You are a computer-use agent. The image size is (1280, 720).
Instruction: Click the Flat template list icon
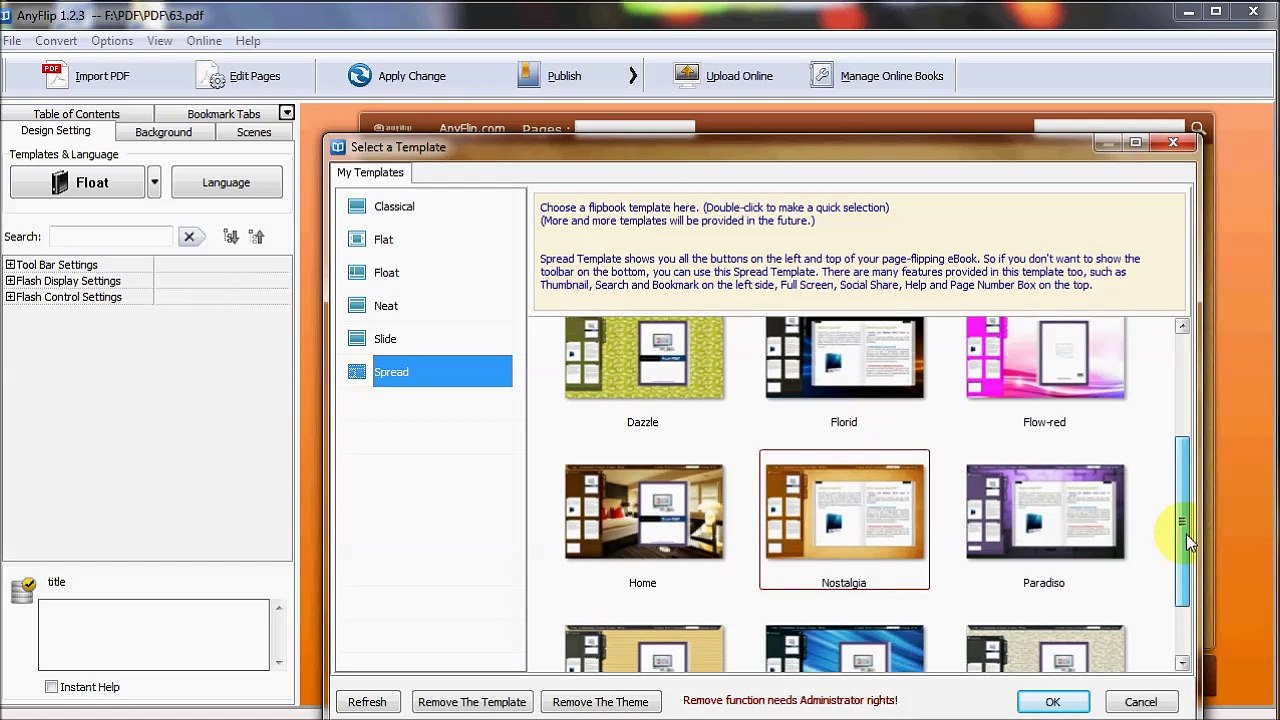[x=357, y=239]
